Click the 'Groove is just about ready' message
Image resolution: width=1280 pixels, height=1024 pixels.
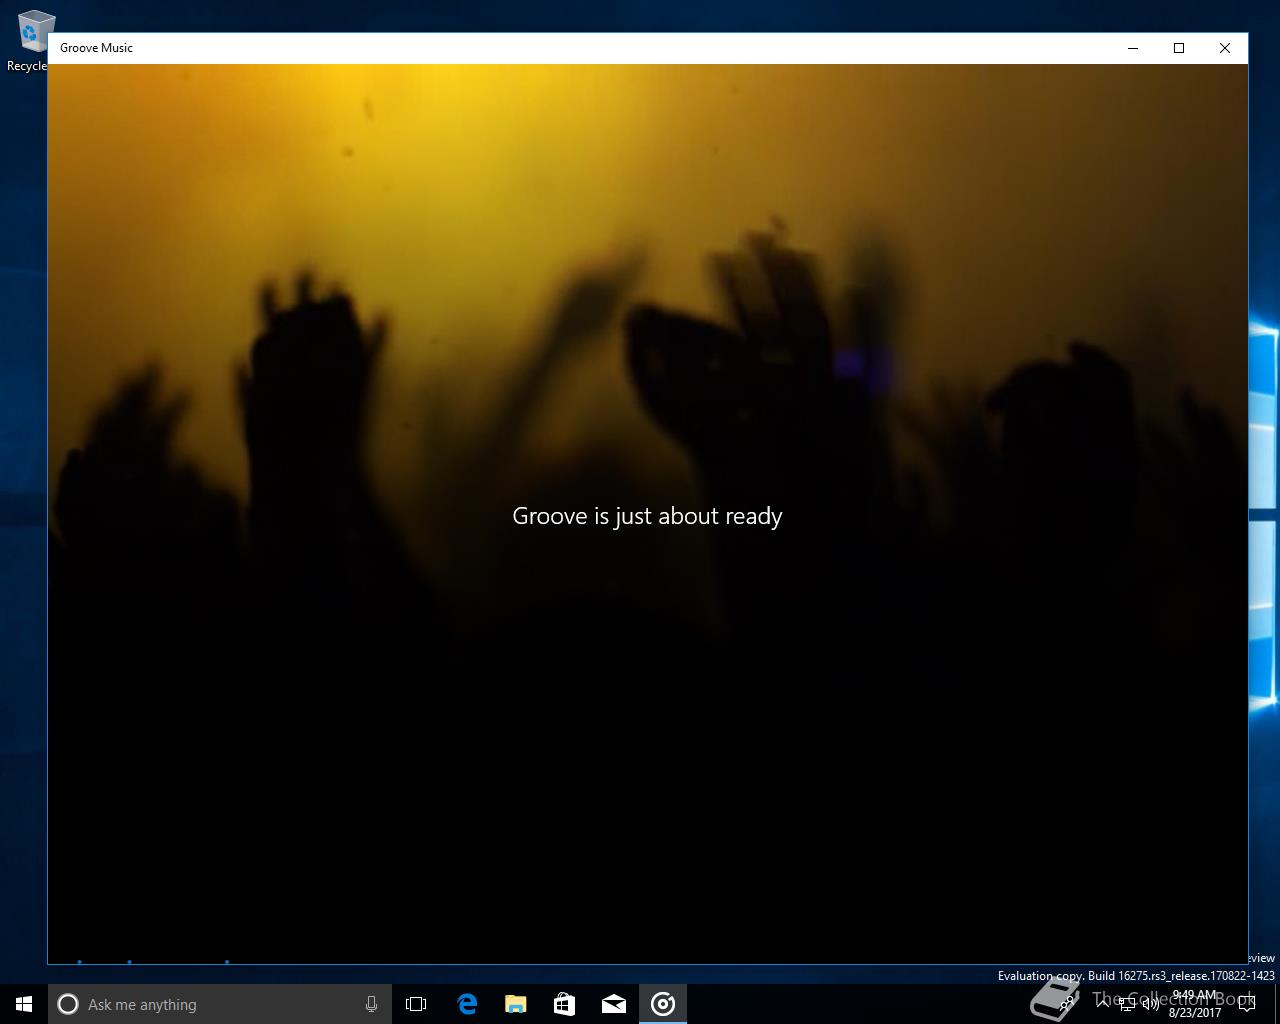[x=647, y=516]
